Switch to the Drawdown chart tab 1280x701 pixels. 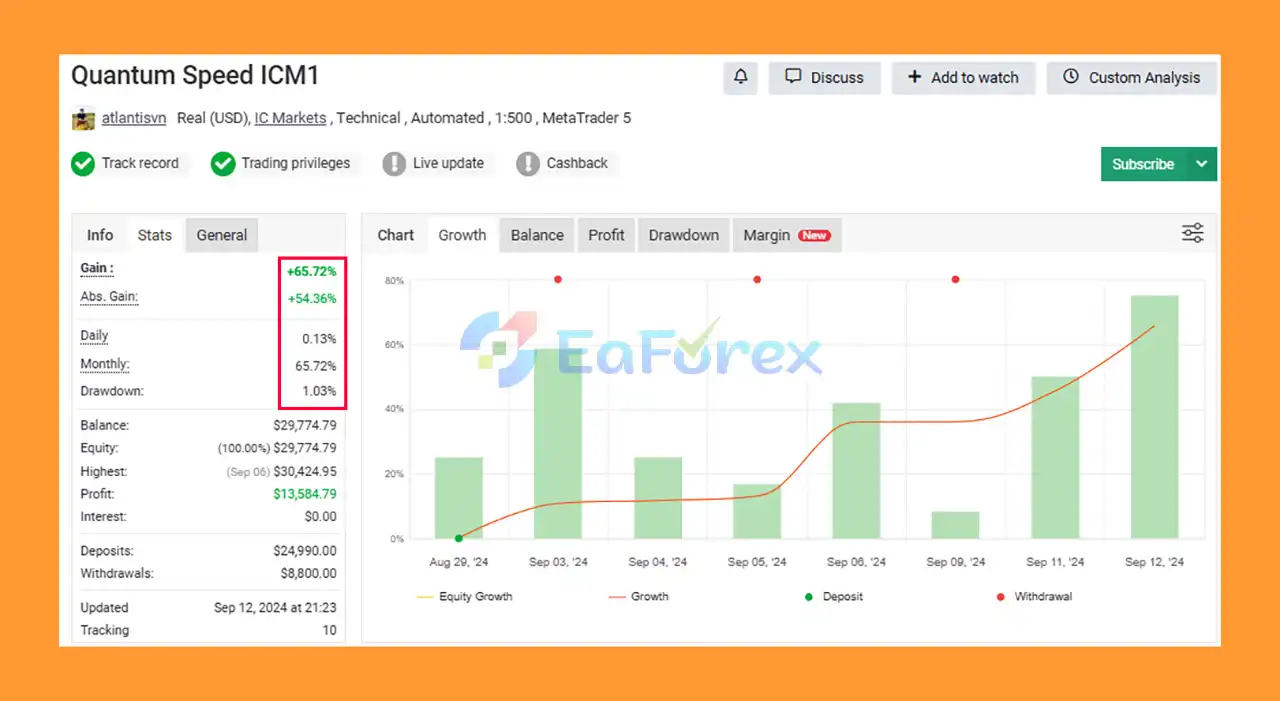(683, 235)
